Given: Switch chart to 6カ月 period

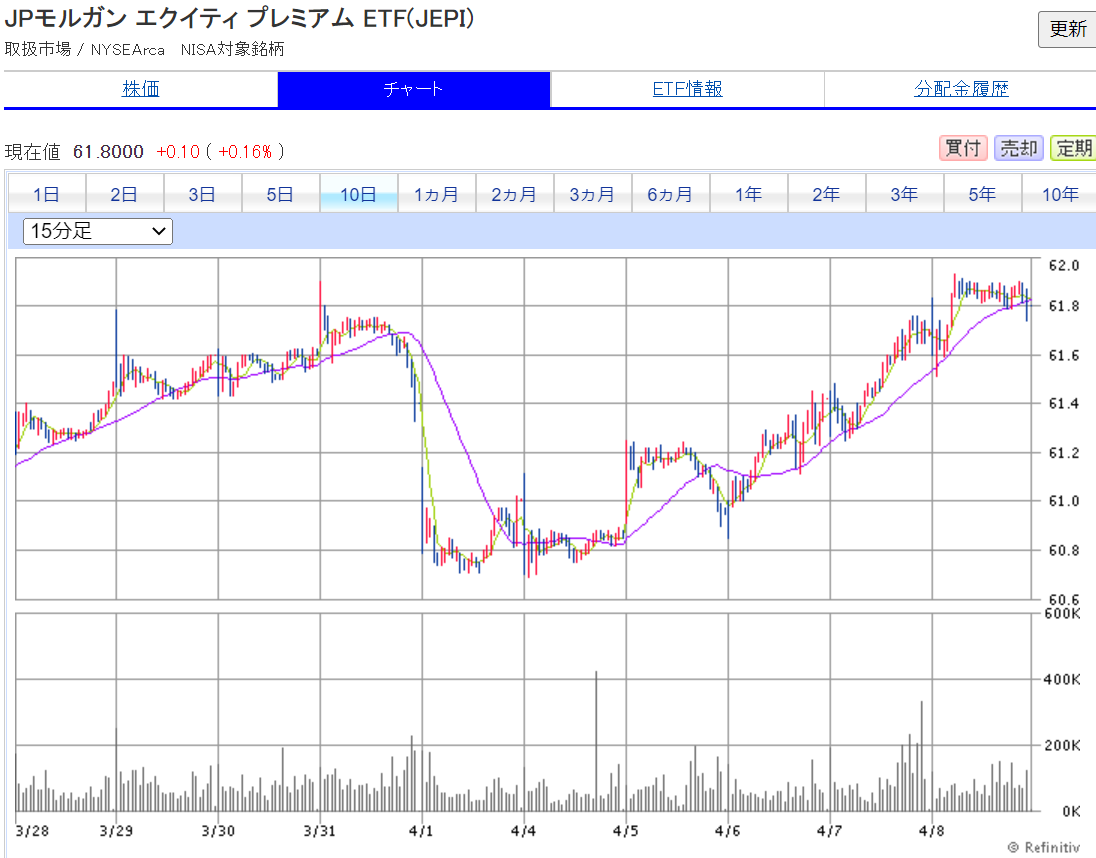Looking at the screenshot, I should pyautogui.click(x=670, y=194).
